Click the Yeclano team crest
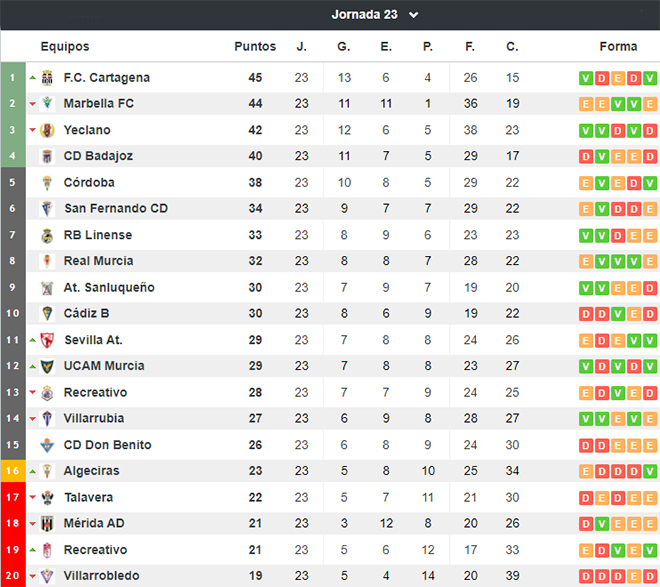Viewport: 660px width, 587px height. pyautogui.click(x=47, y=130)
